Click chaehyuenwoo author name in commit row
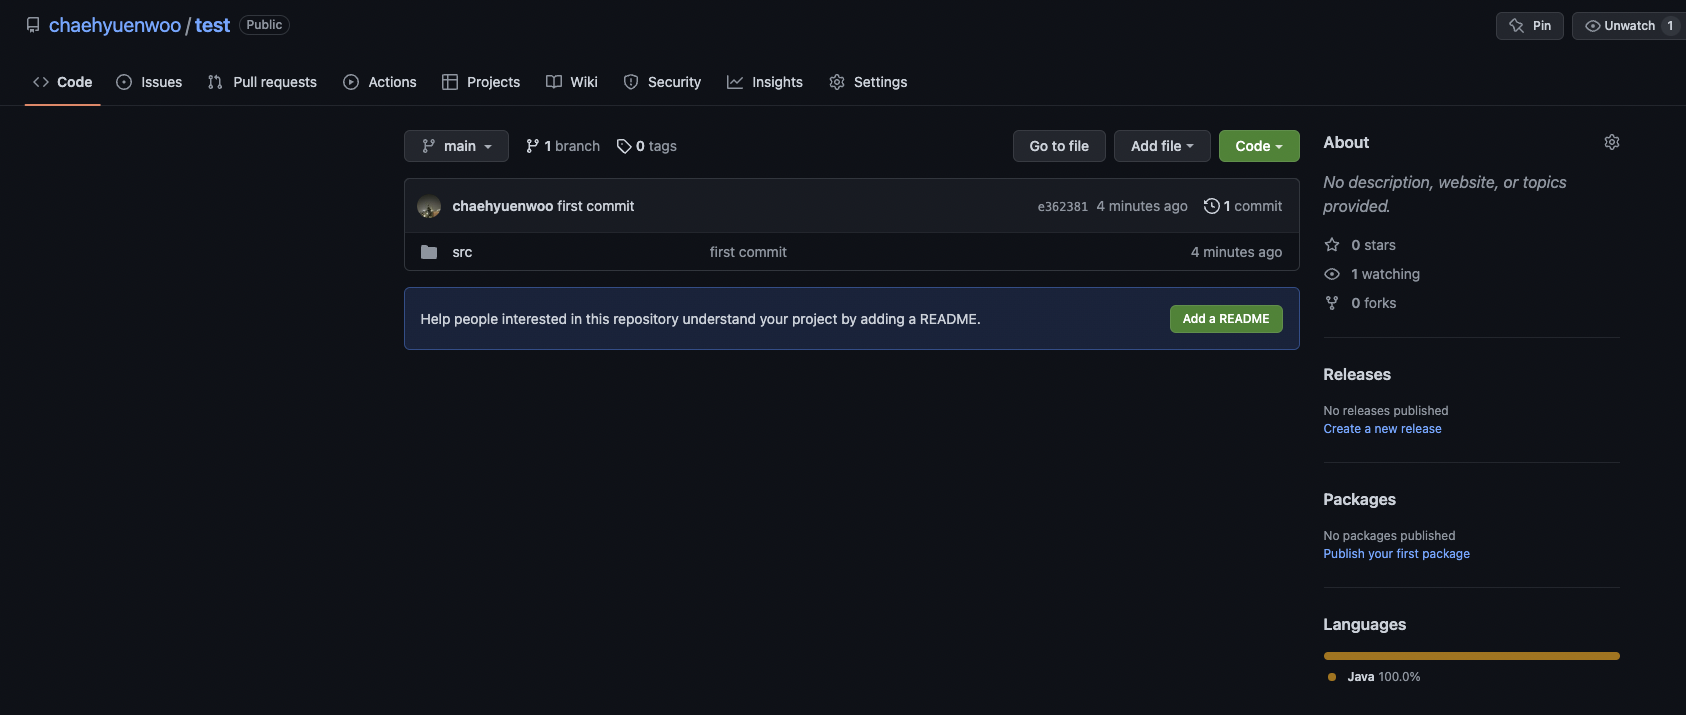Viewport: 1686px width, 715px height. [502, 206]
